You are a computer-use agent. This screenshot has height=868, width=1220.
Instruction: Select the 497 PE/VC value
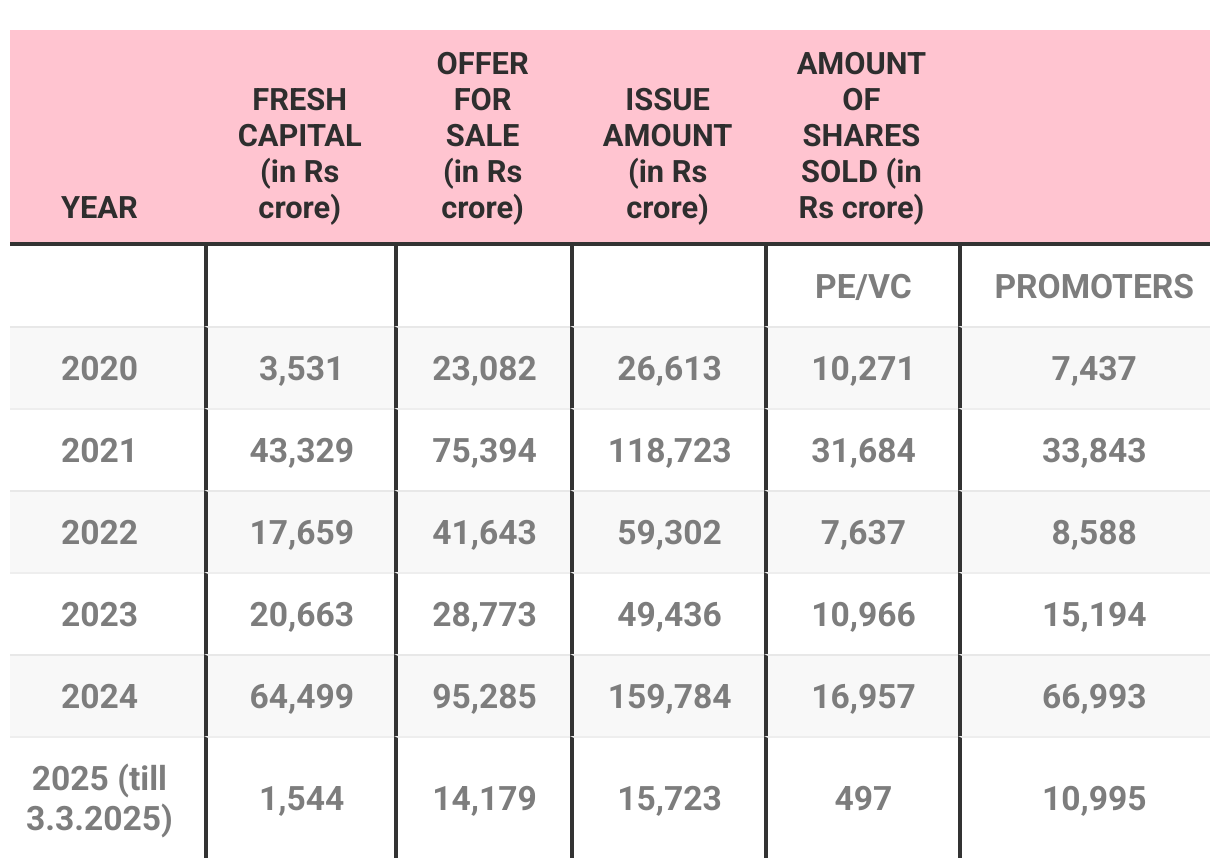[x=862, y=798]
